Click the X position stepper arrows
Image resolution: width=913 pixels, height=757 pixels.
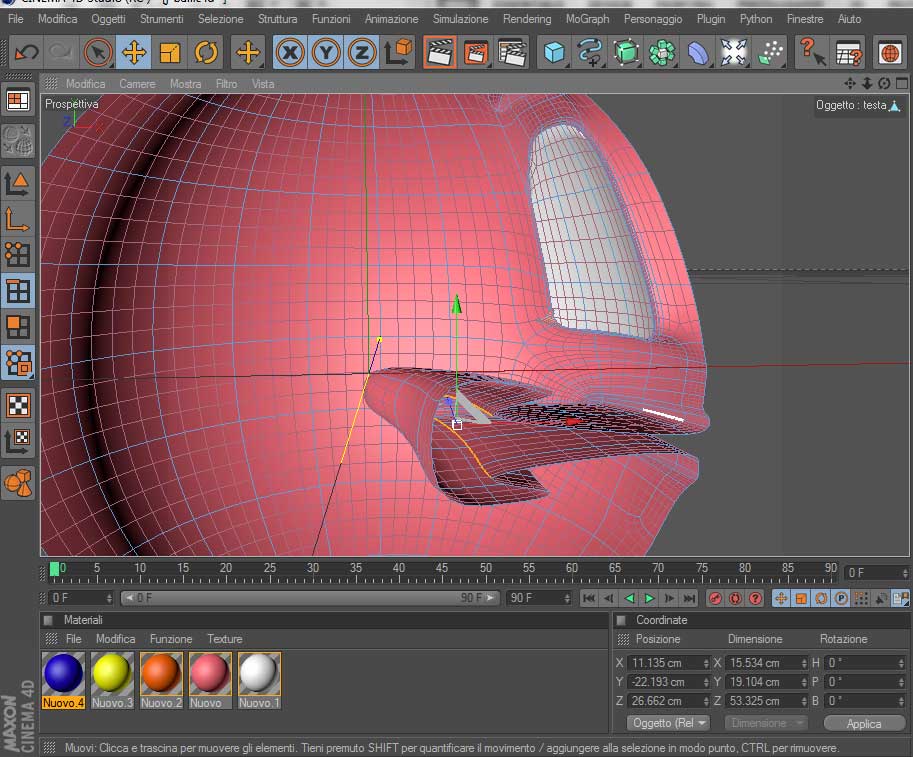(705, 663)
